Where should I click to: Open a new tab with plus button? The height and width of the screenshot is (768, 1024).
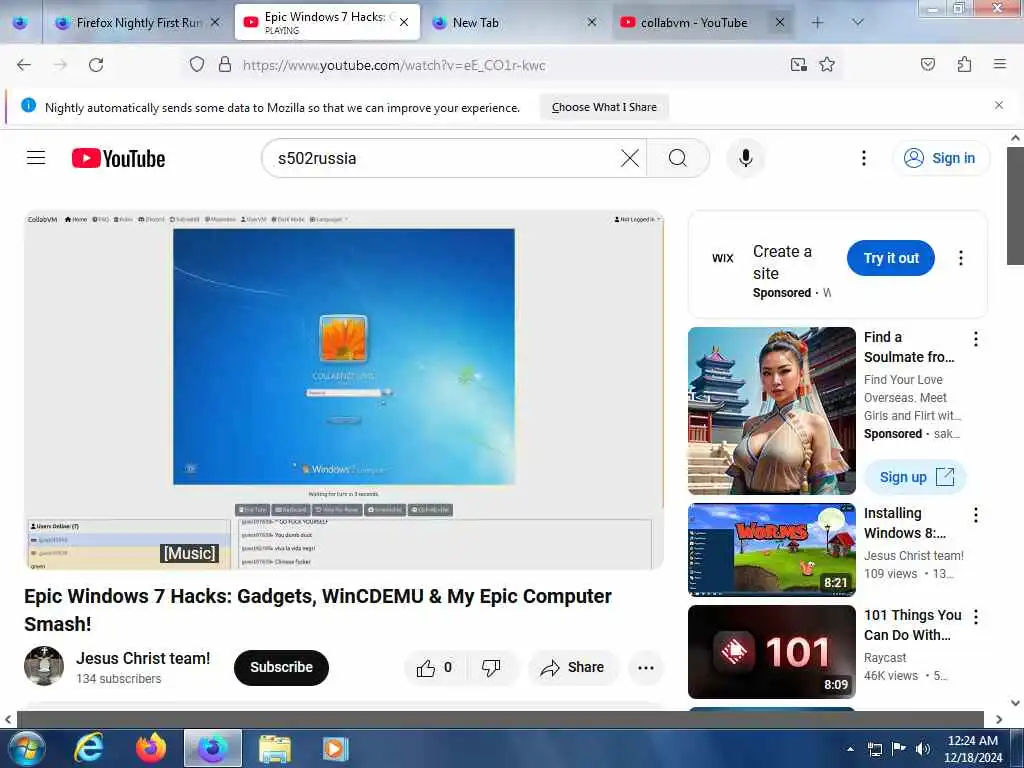point(817,22)
